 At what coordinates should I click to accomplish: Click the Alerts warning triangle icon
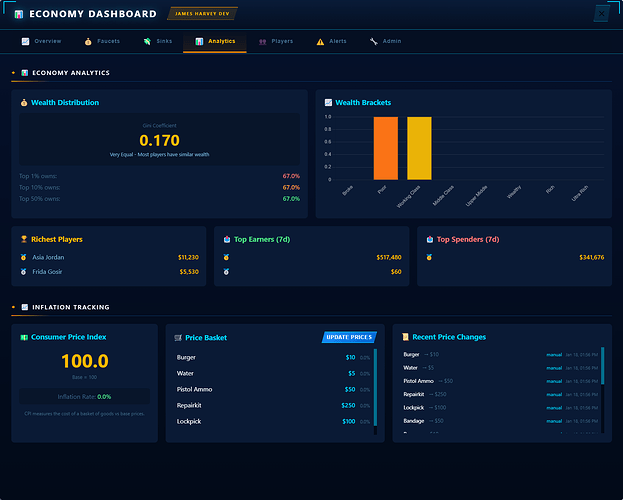[x=320, y=41]
